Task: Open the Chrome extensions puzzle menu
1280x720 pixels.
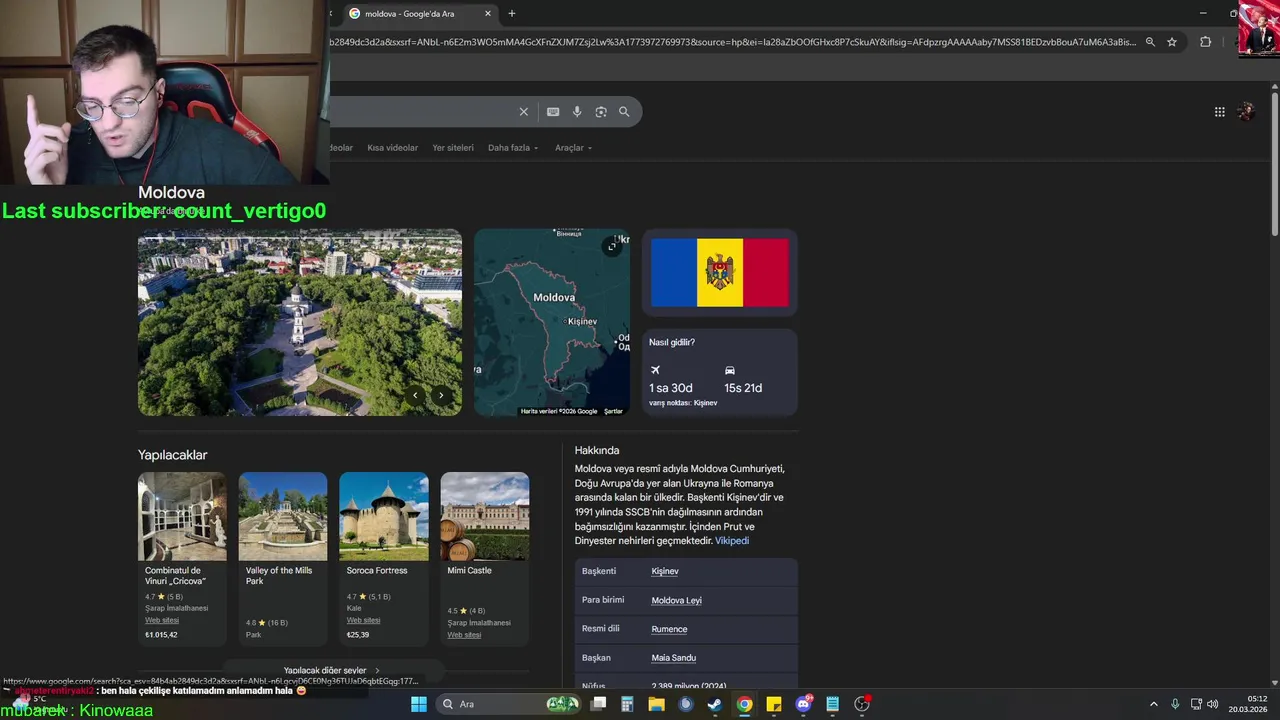Action: [1205, 42]
